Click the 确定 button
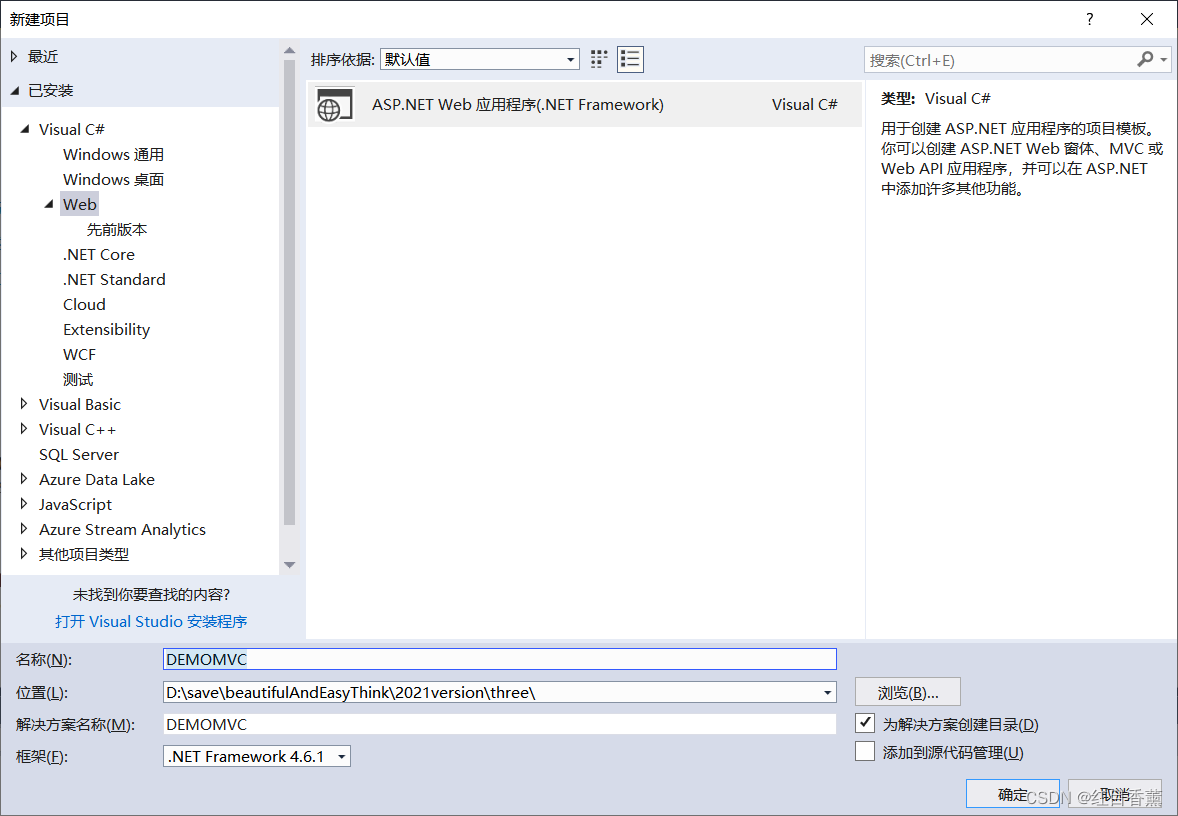The height and width of the screenshot is (816, 1178). tap(1013, 794)
